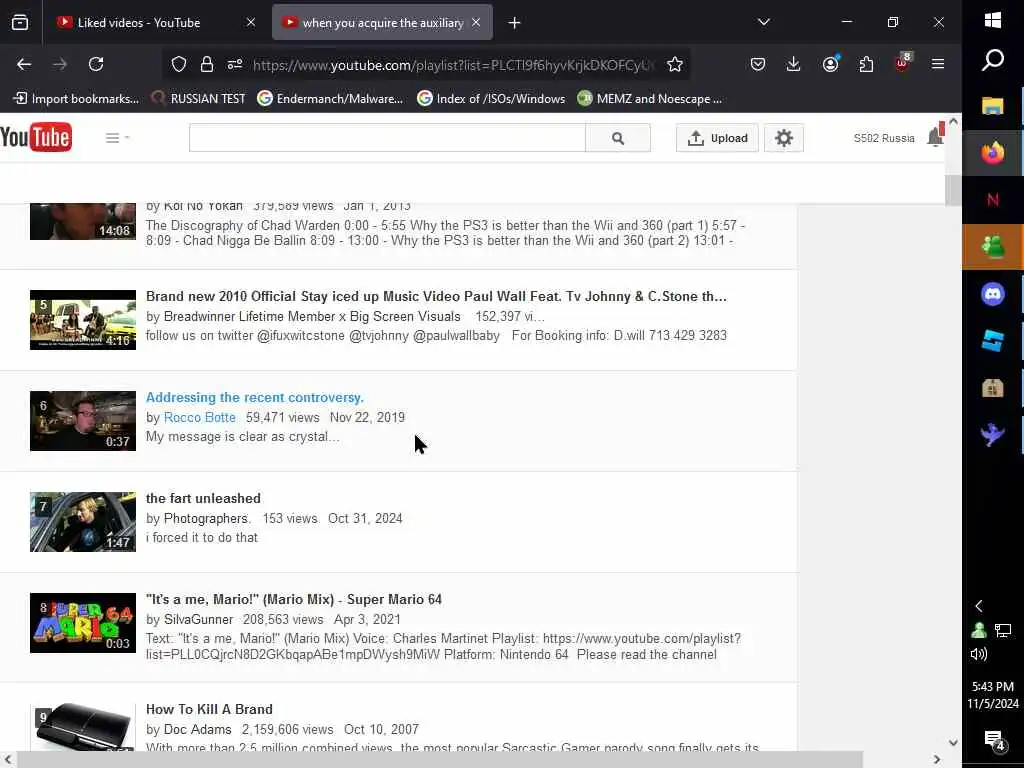Click the scroll down arrow of page scrollbar
Image resolution: width=1024 pixels, height=768 pixels.
pos(953,743)
